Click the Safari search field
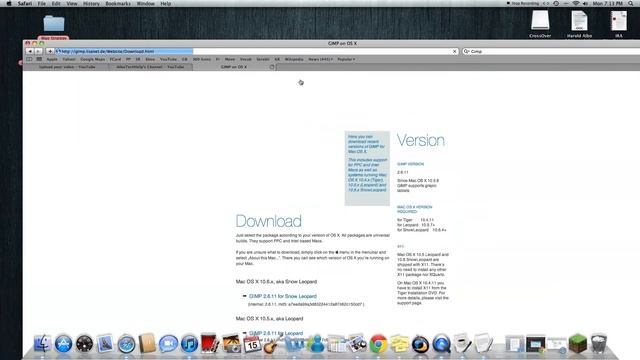This screenshot has height=360, width=640. point(551,51)
